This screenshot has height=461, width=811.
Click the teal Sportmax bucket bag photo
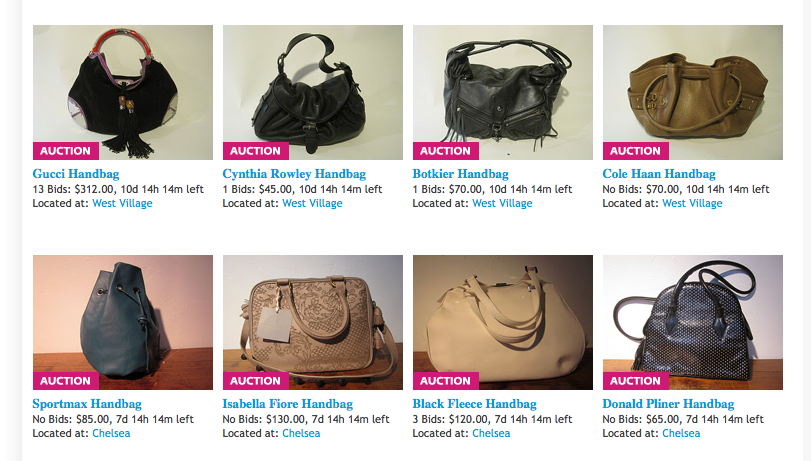[x=123, y=322]
